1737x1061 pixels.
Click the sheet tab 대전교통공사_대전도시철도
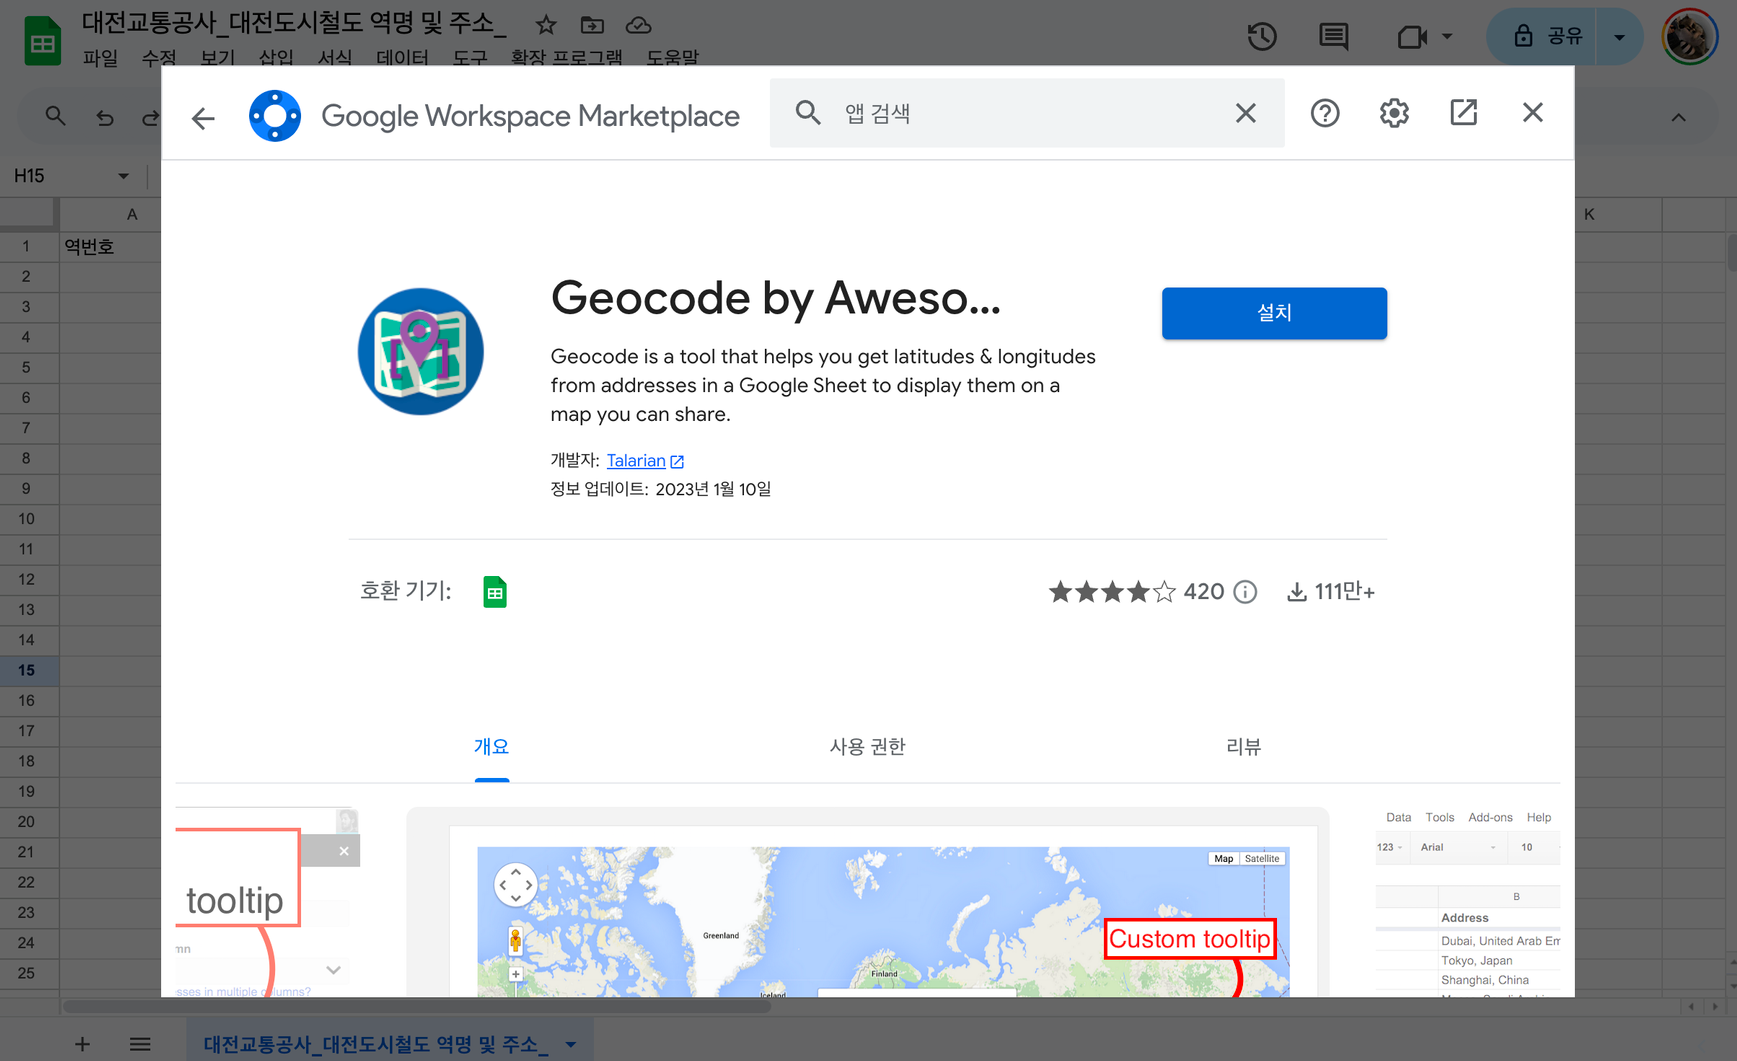(375, 1044)
